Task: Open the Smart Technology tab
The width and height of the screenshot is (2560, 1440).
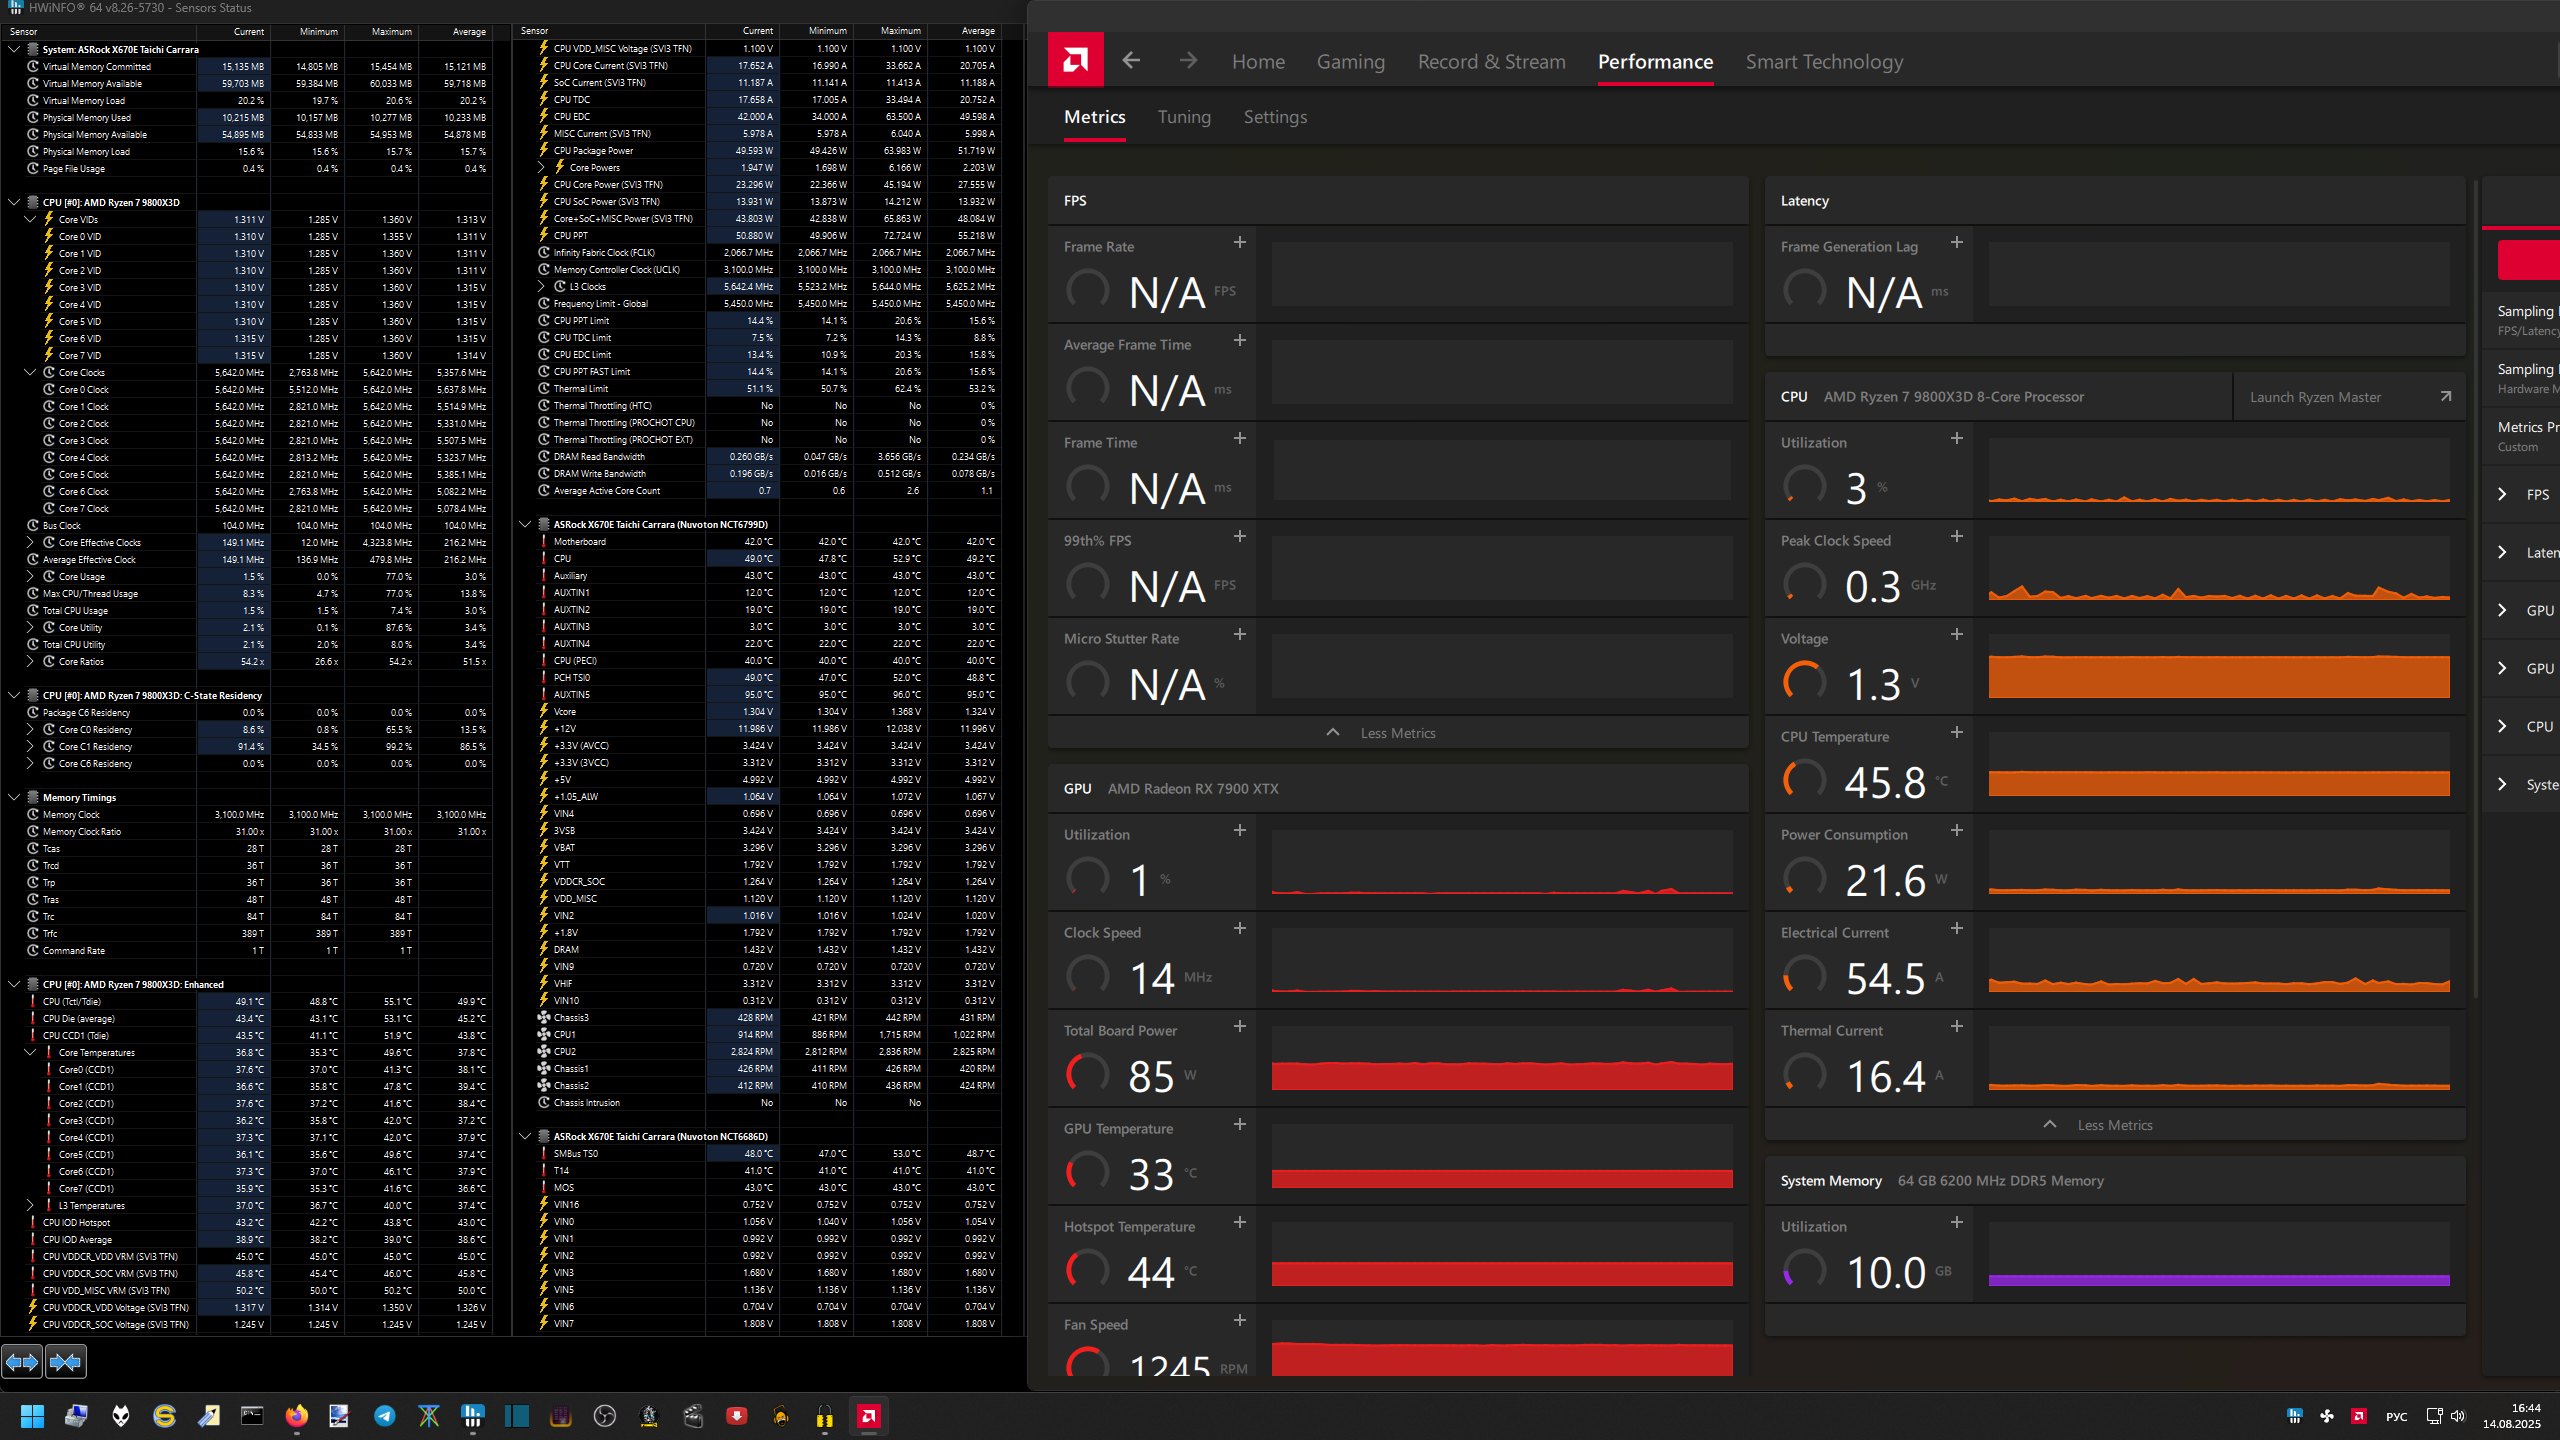Action: pos(1823,62)
